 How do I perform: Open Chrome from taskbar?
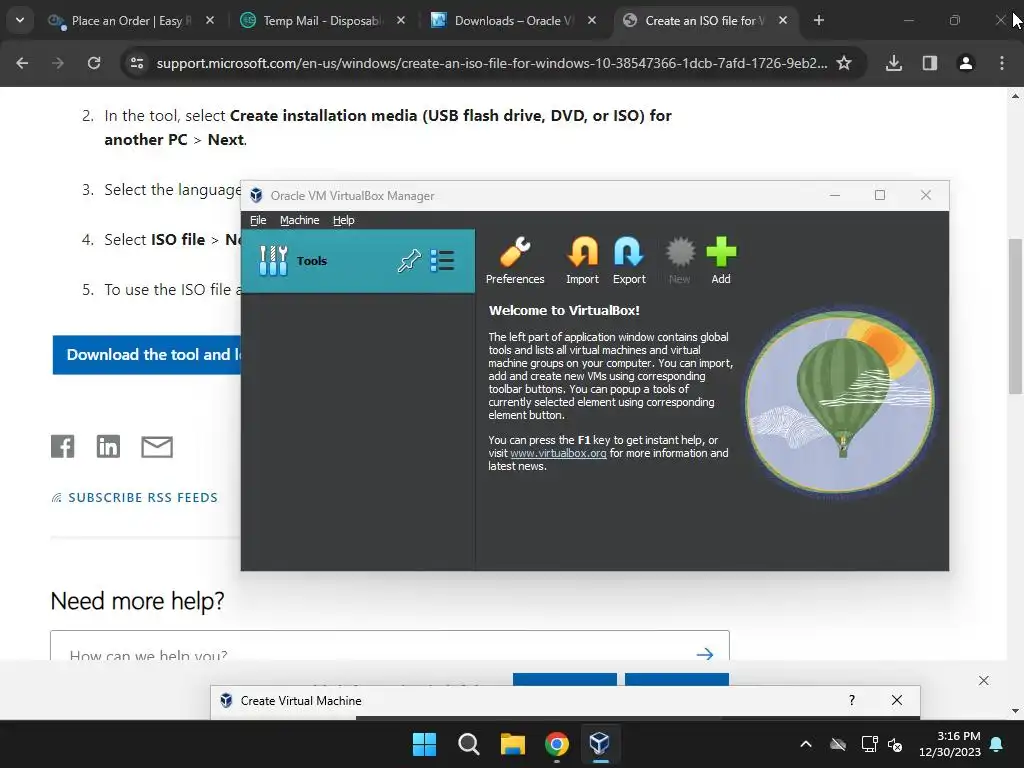(556, 744)
